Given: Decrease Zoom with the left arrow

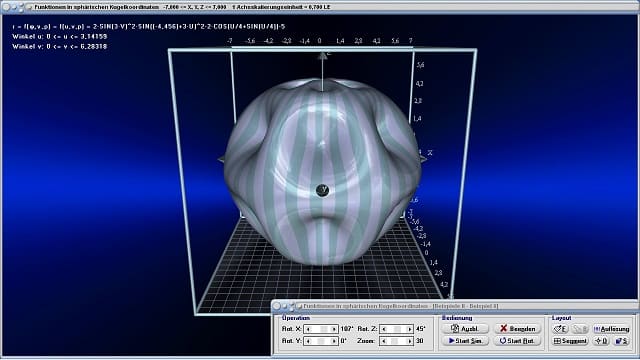Looking at the screenshot, I should 384,341.
